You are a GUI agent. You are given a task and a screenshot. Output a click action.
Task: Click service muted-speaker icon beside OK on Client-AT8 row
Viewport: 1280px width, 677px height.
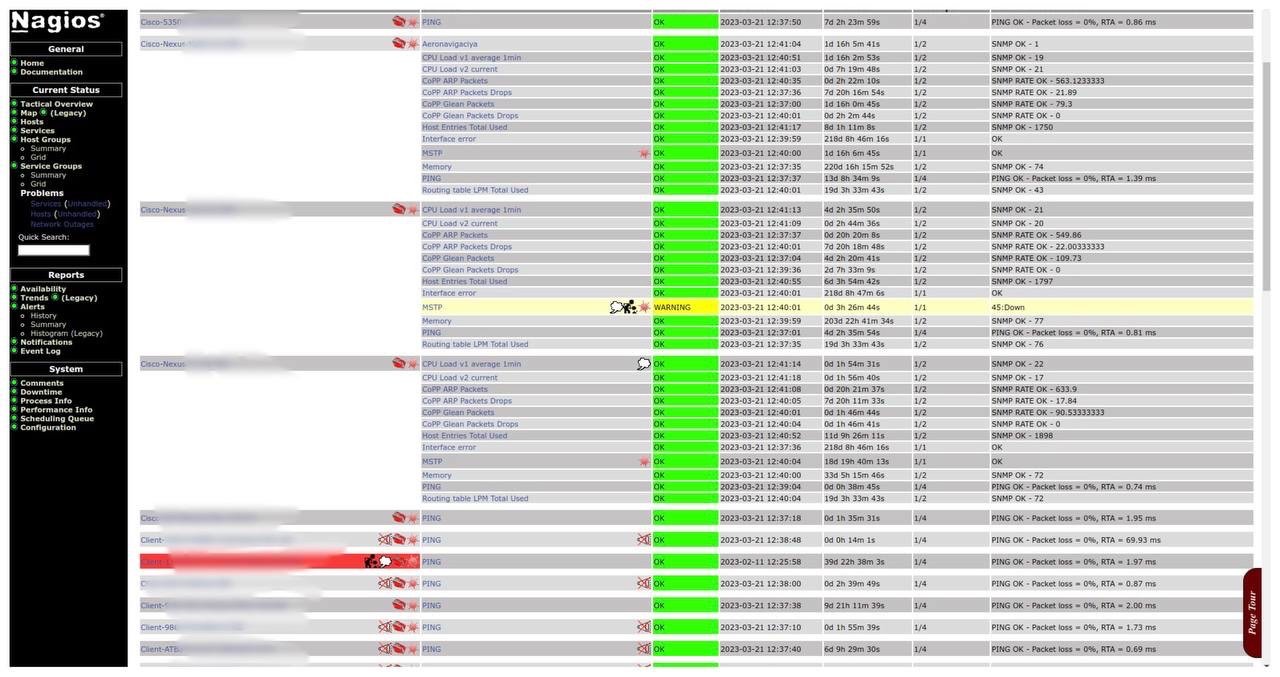pos(644,649)
